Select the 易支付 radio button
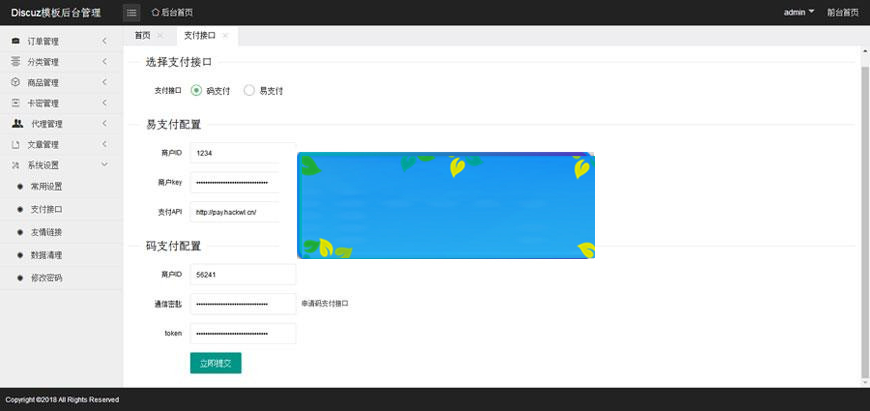 [249, 90]
